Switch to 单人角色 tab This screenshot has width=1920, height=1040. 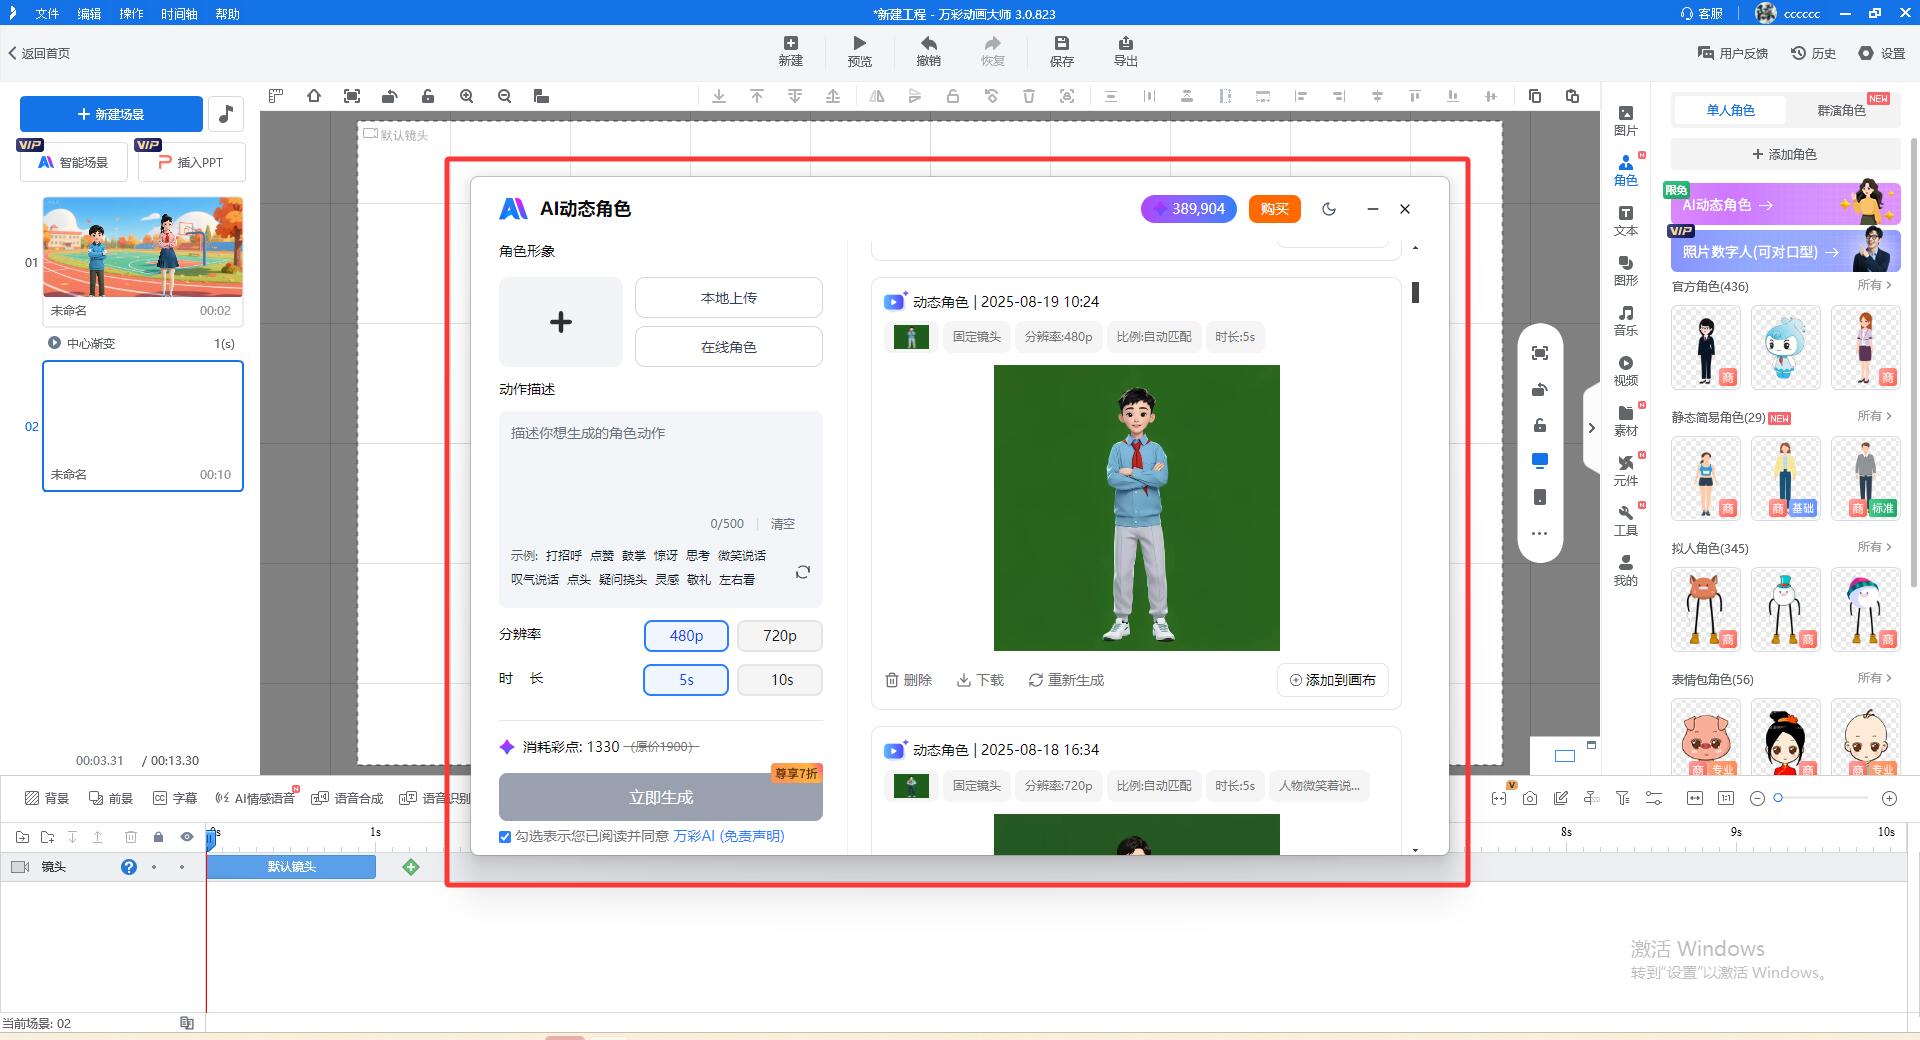[x=1730, y=110]
